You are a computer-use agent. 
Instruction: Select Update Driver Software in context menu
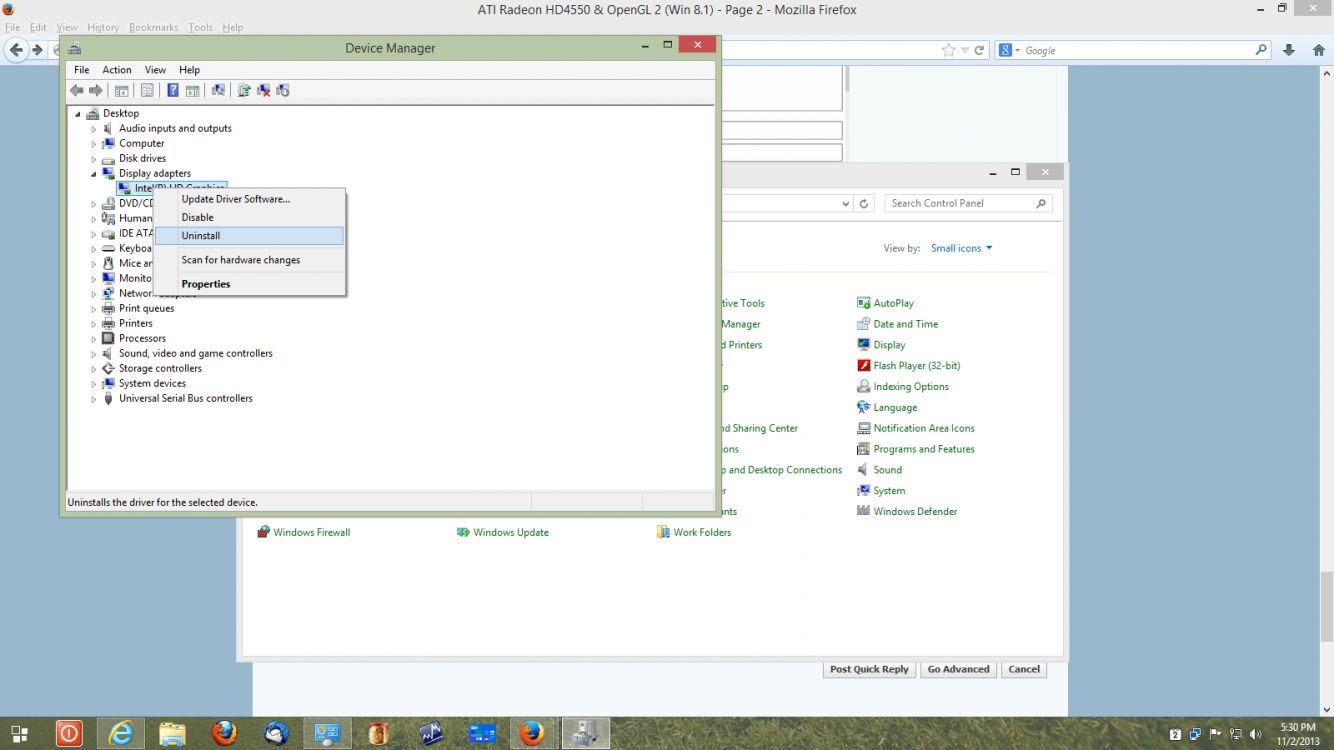(236, 199)
